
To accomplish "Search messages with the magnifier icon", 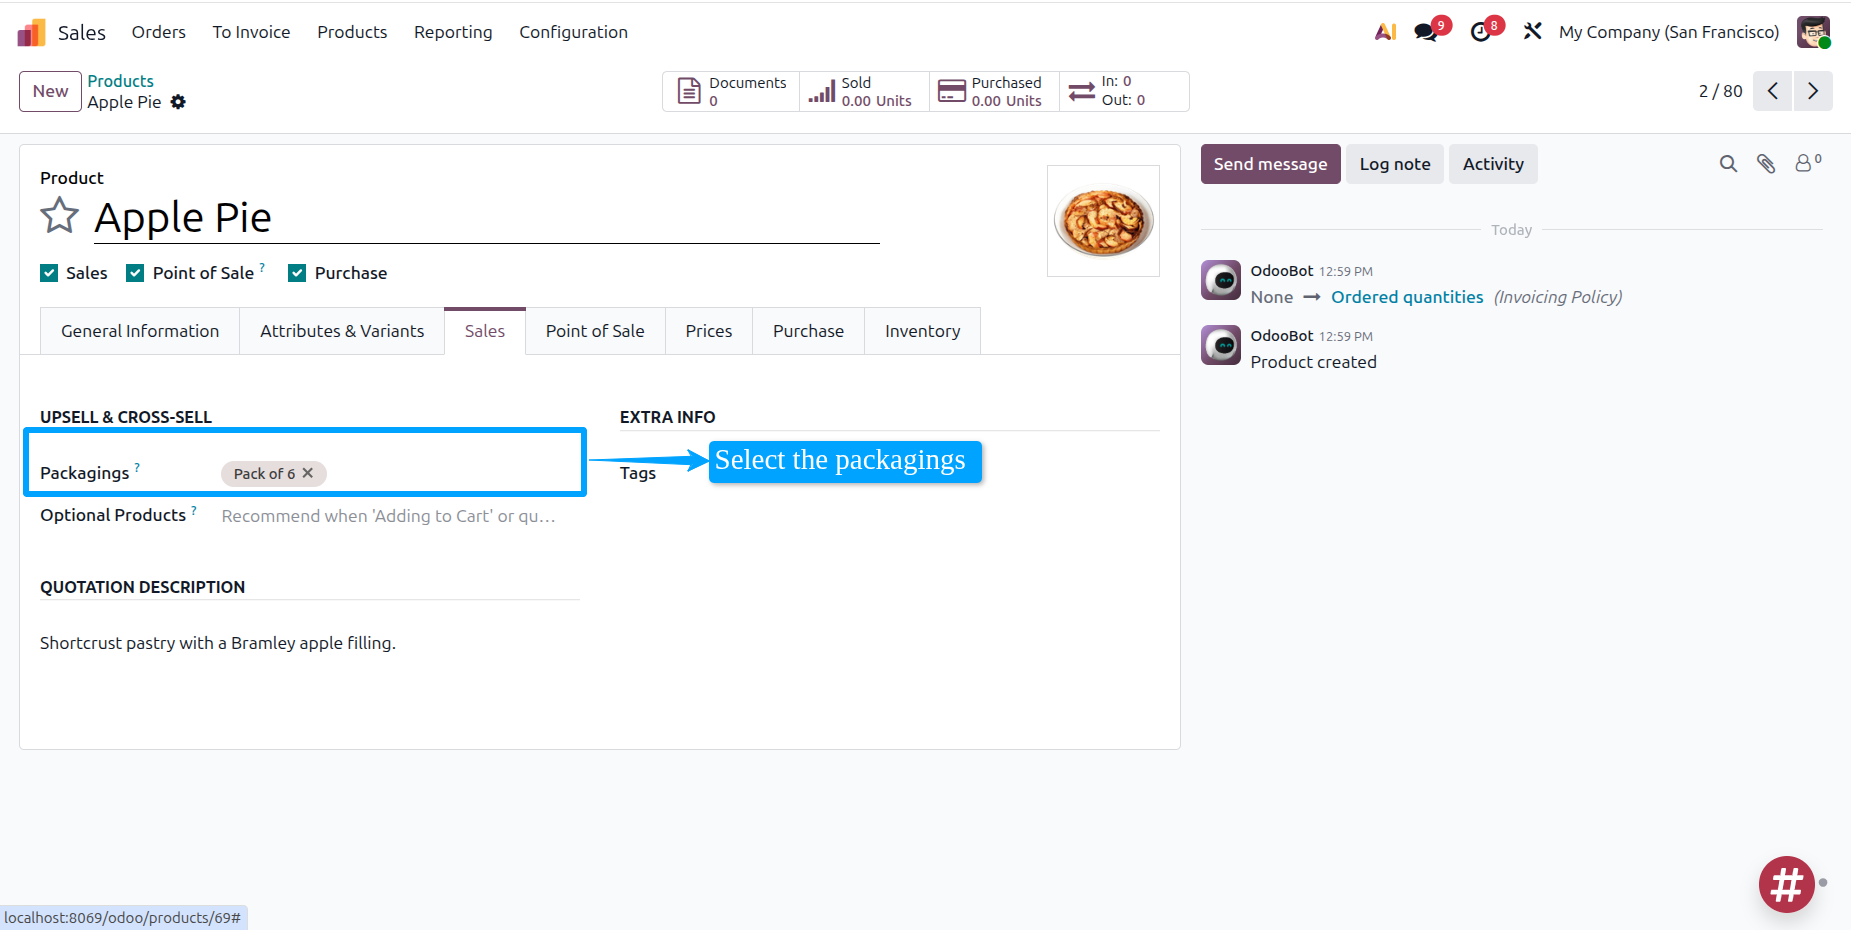I will pyautogui.click(x=1728, y=163).
